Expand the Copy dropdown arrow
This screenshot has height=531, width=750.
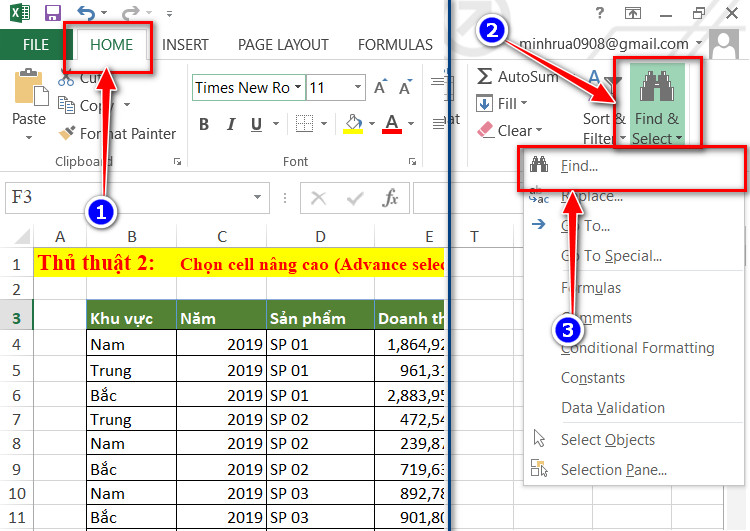coord(127,105)
